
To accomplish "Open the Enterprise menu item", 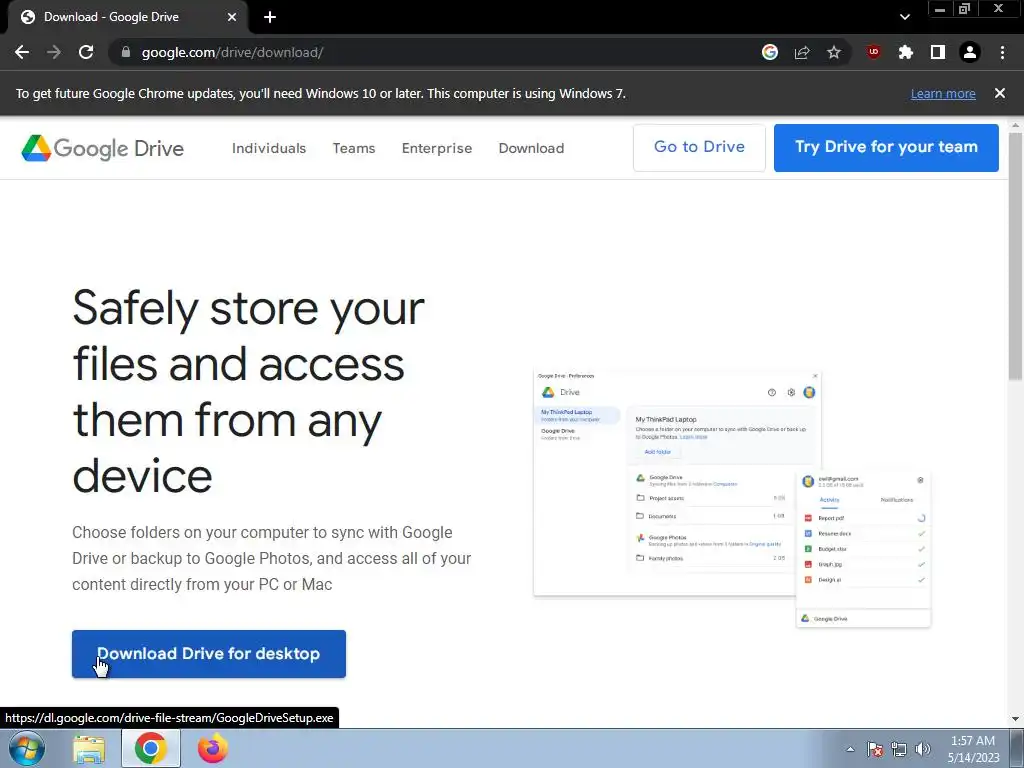I will pos(437,148).
